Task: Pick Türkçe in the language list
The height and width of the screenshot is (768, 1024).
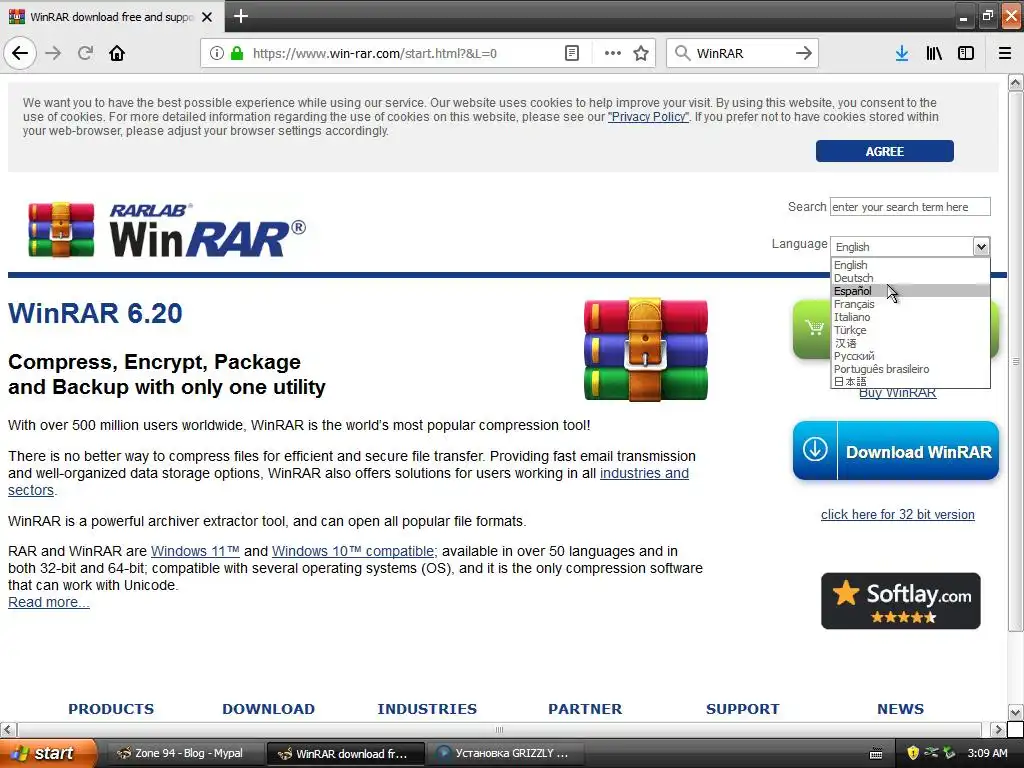Action: 911,330
